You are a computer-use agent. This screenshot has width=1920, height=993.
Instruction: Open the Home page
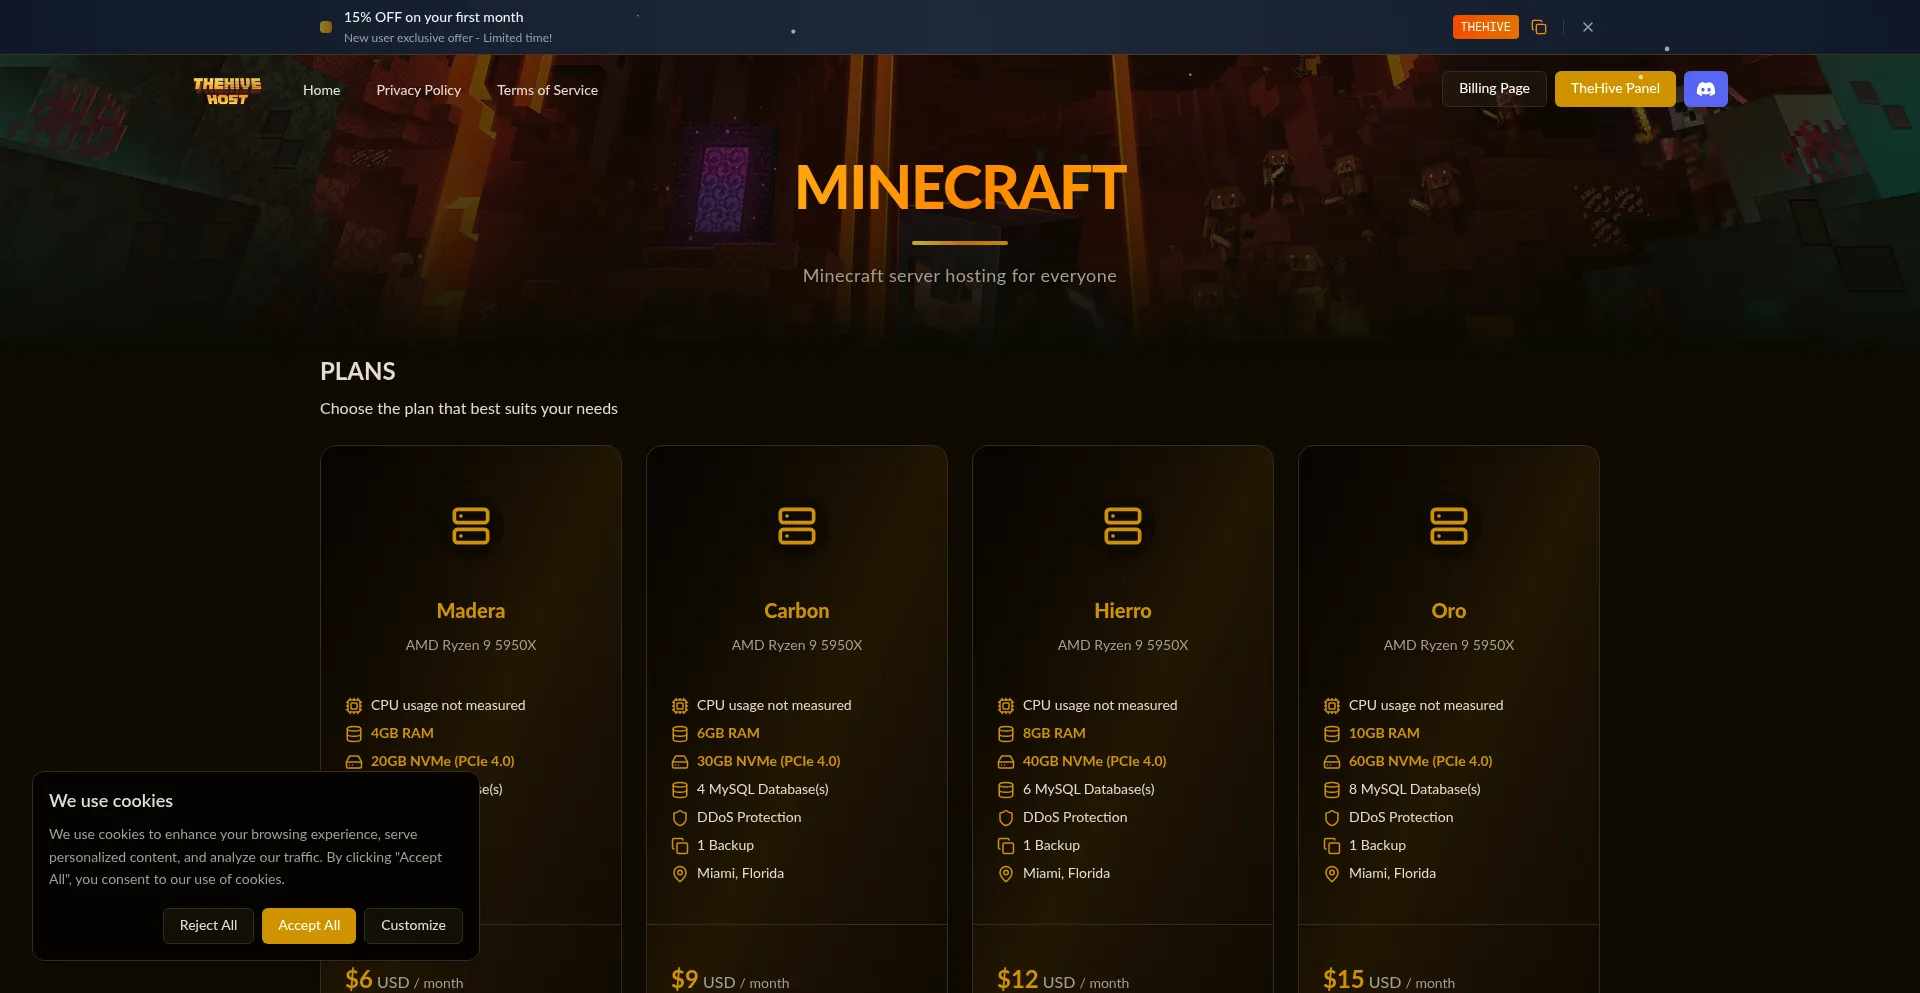321,90
